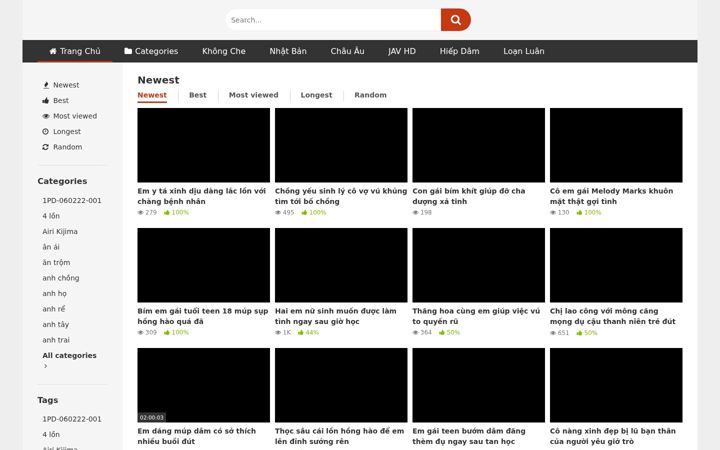Open the anh rể category
Viewport: 720px width, 450px height.
click(54, 309)
